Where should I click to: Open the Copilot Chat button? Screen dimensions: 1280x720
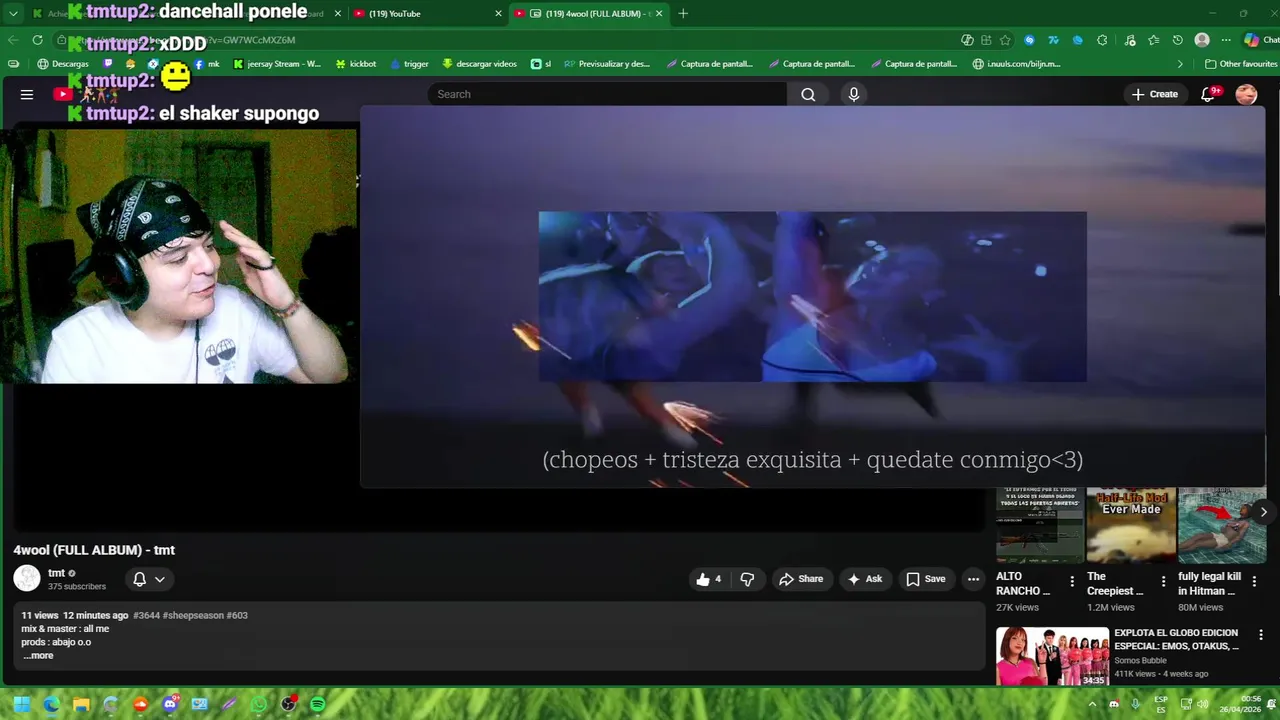point(1260,40)
